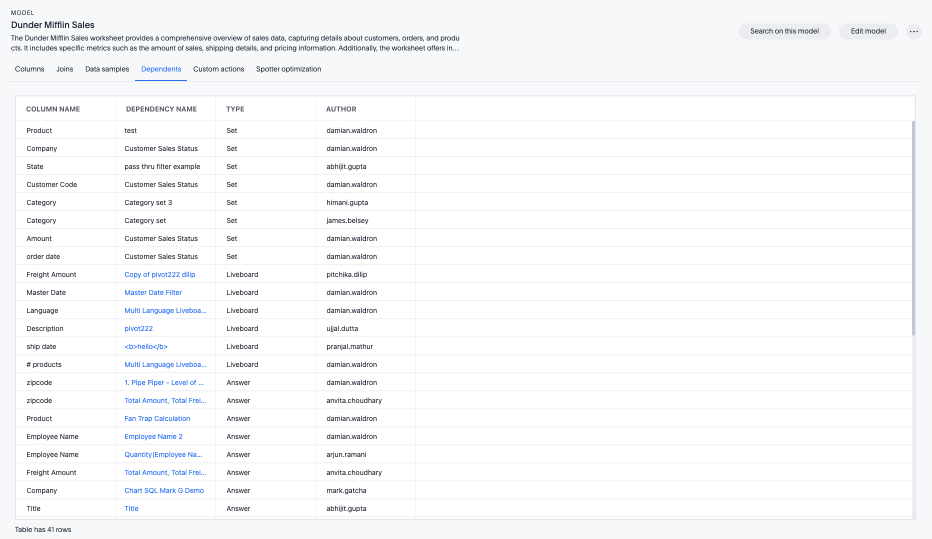
Task: Open the Employee Name 2 answer link
Action: point(153,437)
